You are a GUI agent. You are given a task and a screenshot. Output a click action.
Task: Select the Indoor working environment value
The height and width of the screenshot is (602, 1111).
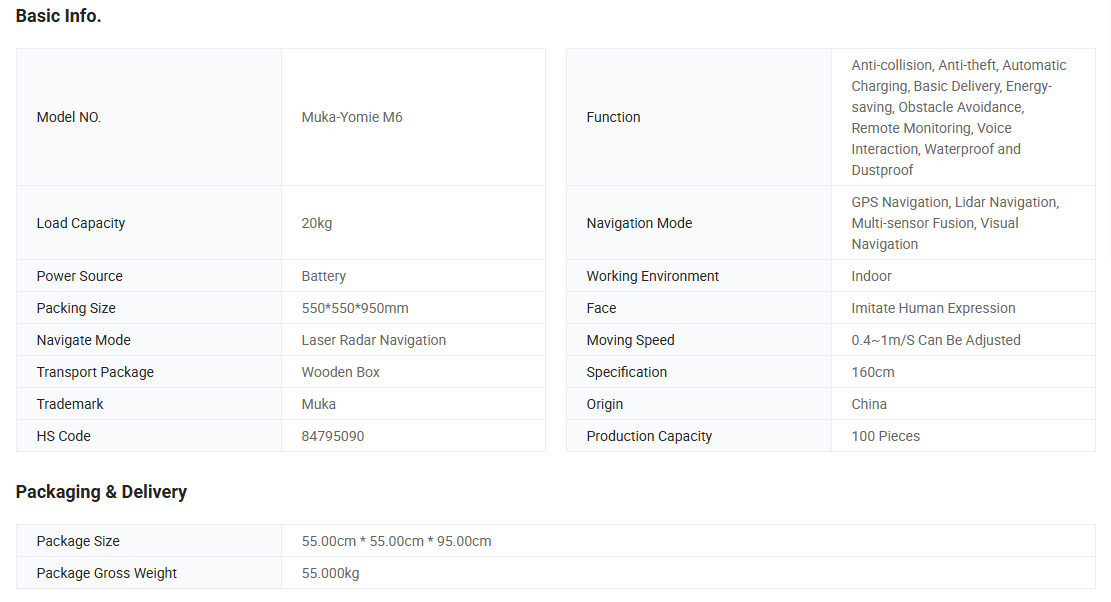tap(872, 276)
